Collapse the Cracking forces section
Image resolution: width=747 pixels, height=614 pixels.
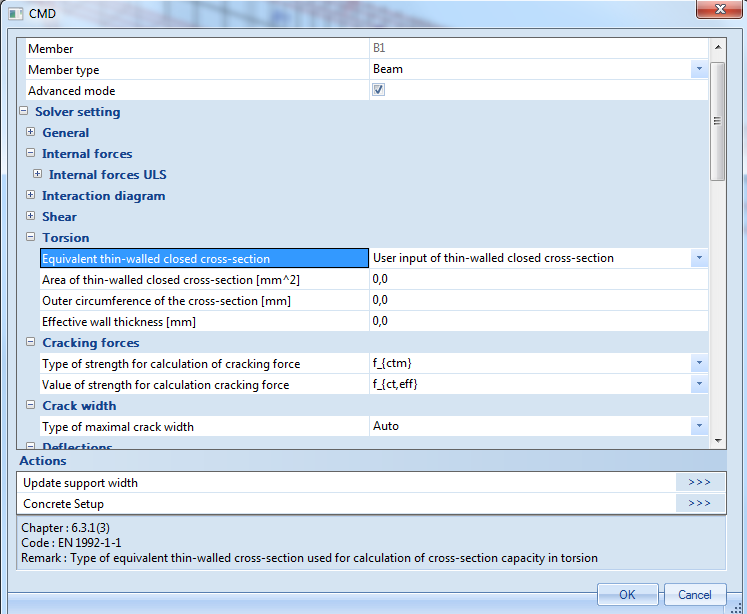click(30, 342)
